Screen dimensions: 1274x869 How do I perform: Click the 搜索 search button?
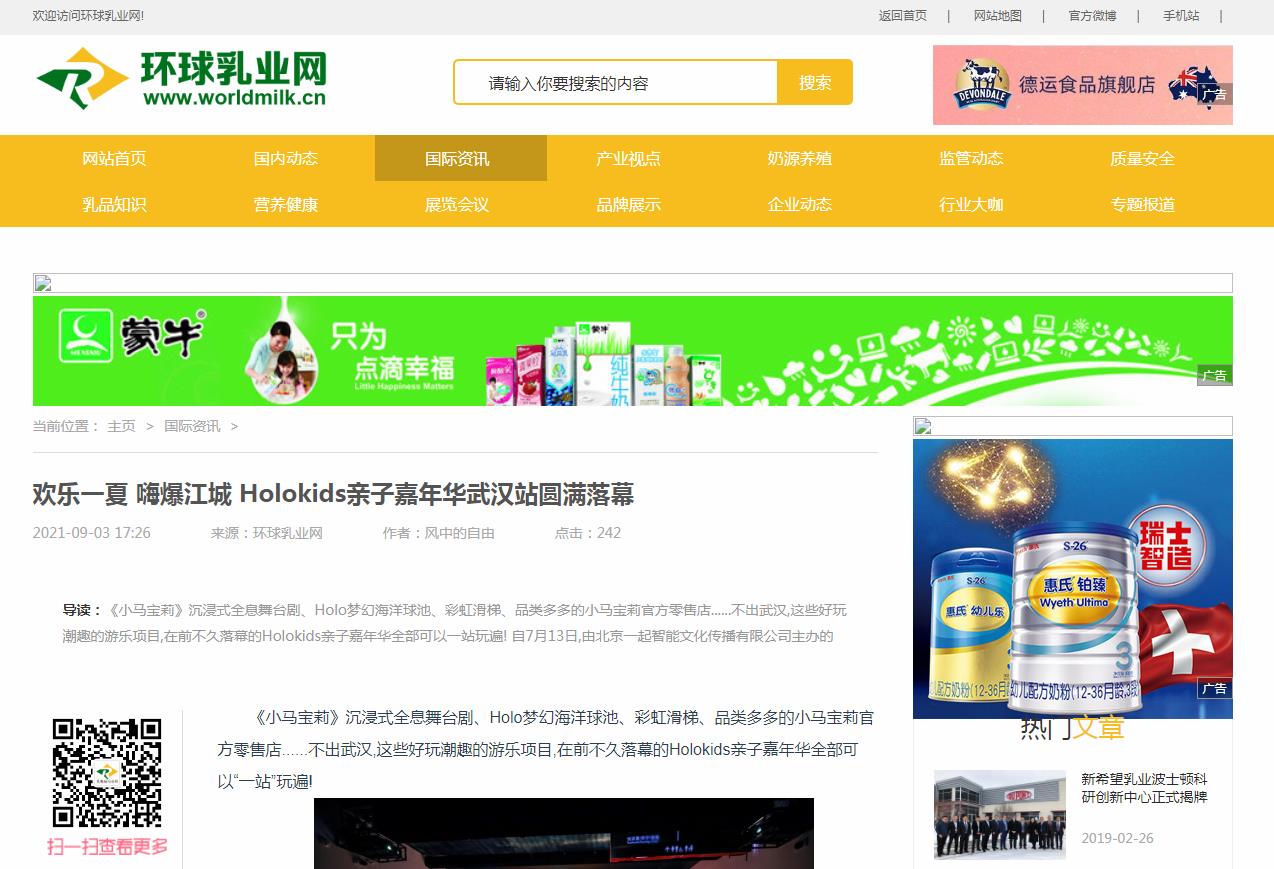point(815,82)
